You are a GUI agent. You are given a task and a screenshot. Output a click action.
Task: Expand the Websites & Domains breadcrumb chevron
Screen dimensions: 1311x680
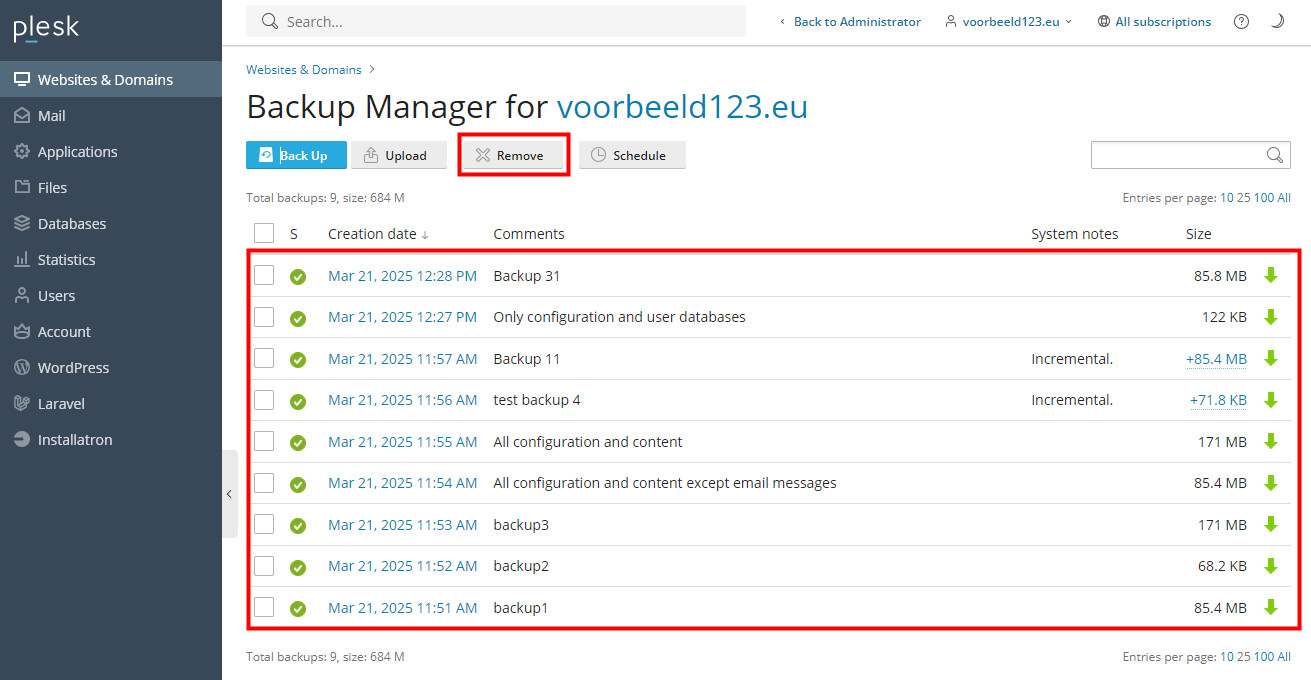click(x=372, y=70)
